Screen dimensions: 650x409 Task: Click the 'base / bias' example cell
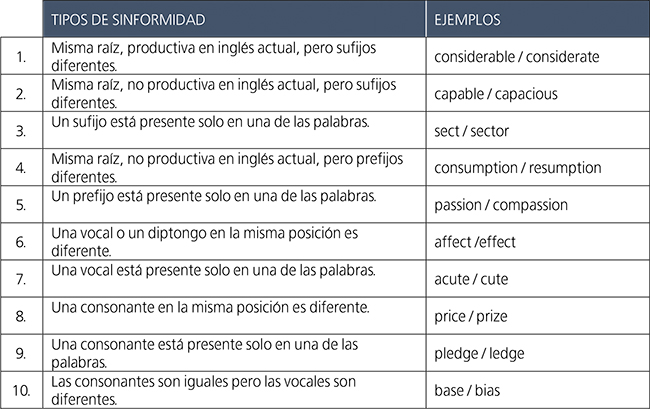(468, 389)
